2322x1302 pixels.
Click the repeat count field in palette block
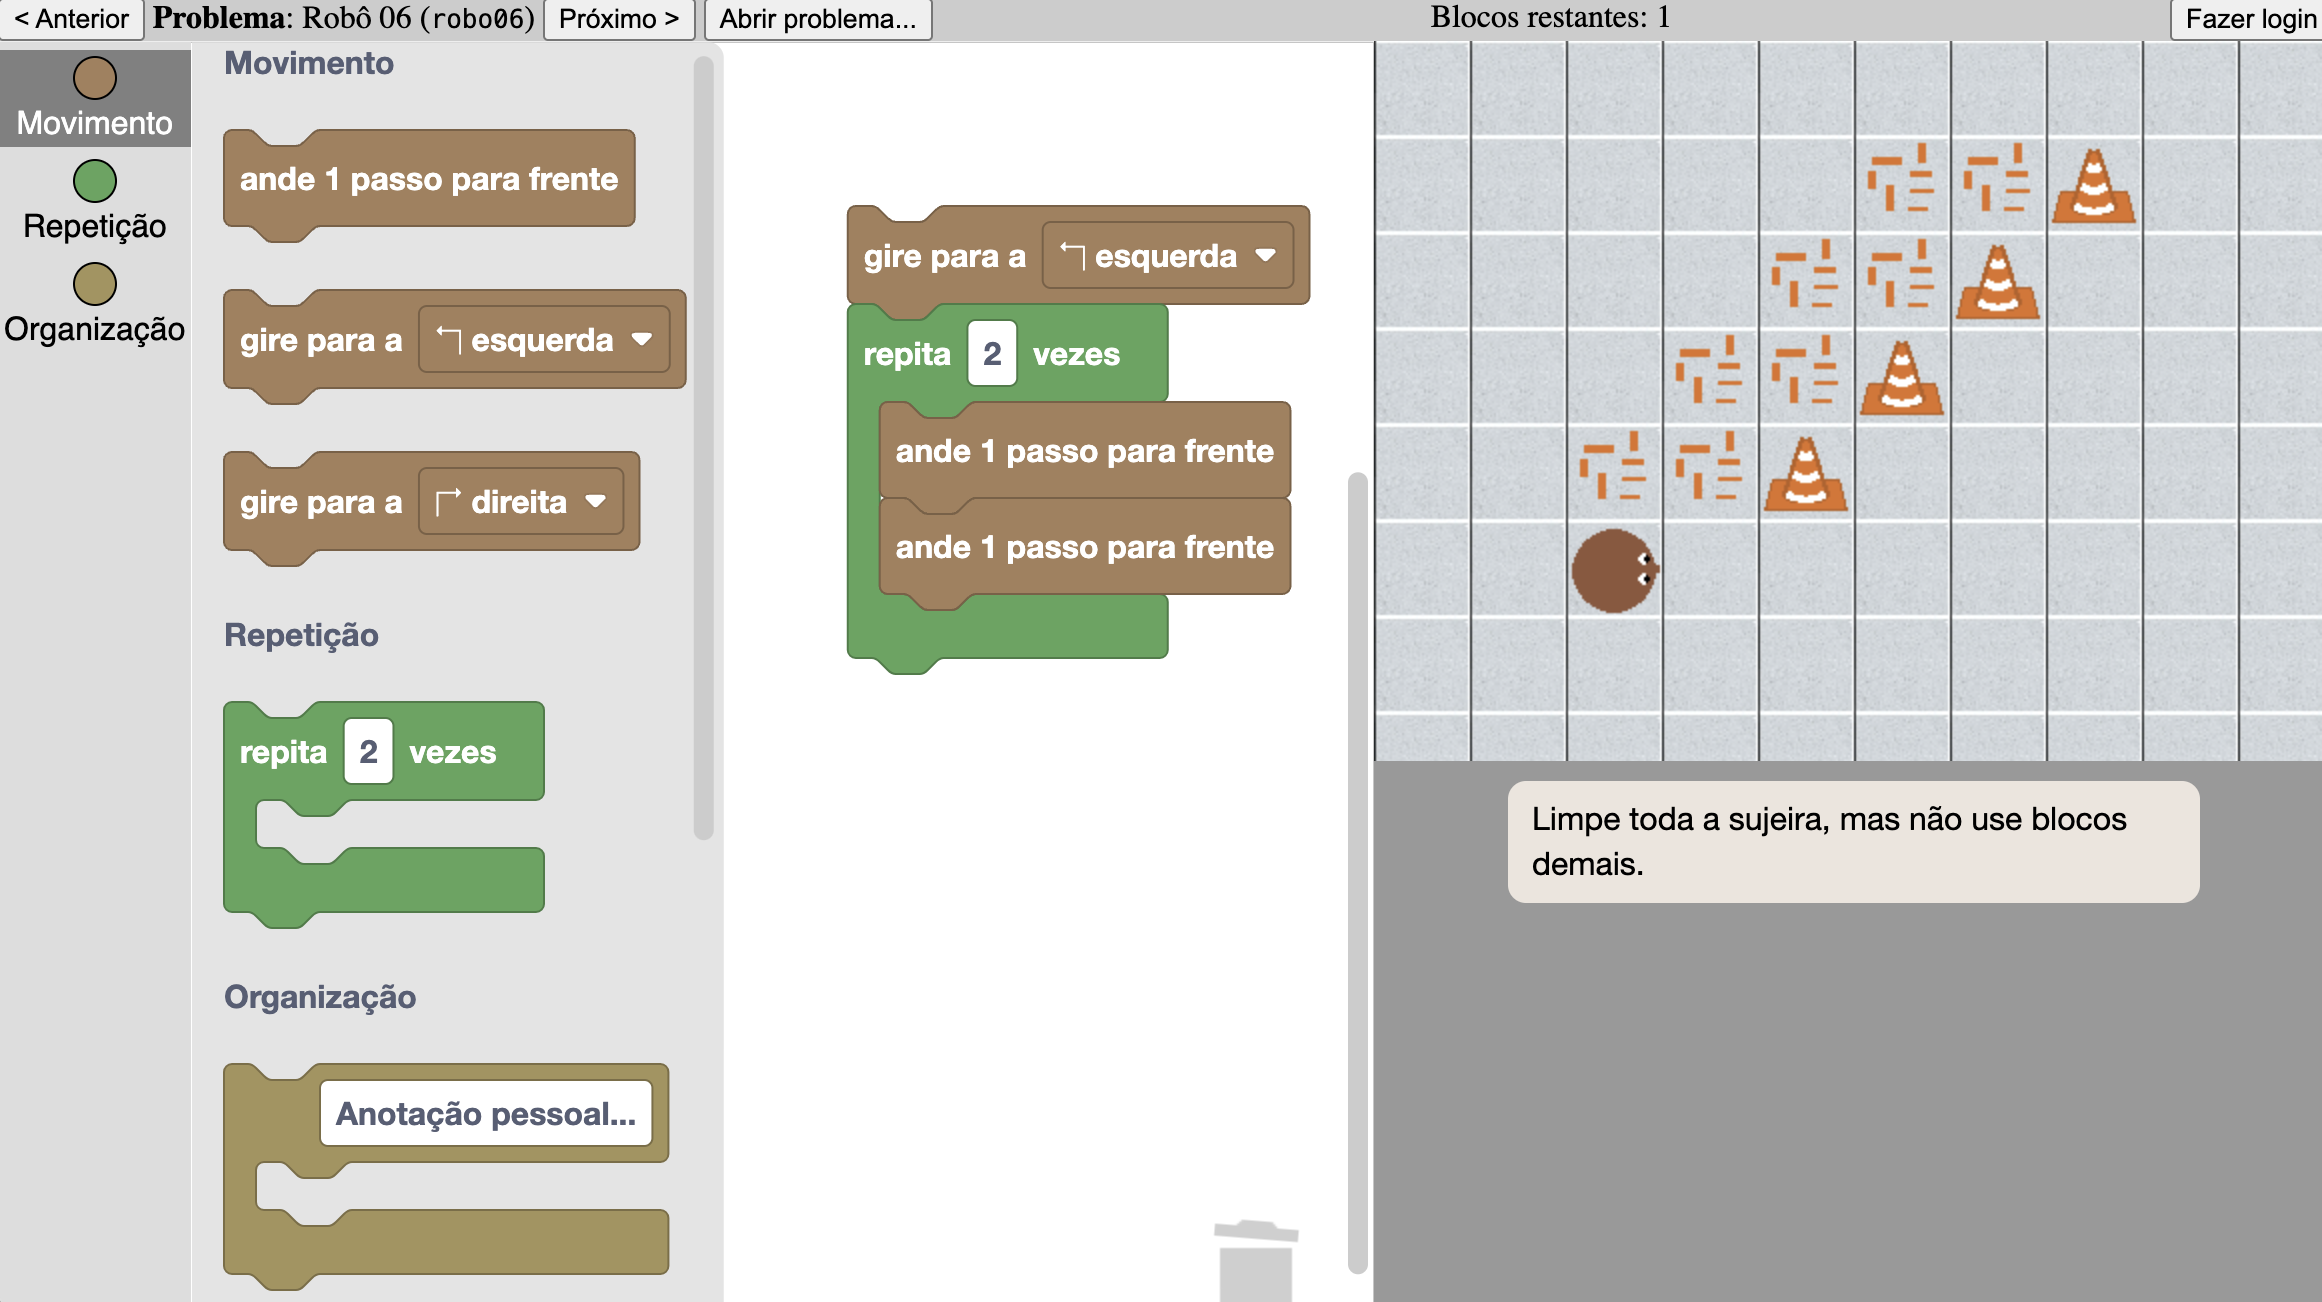(369, 751)
